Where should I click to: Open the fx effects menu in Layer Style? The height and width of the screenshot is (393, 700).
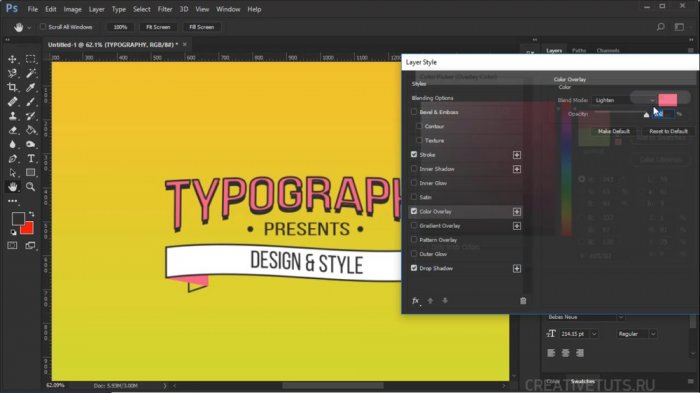pos(416,301)
